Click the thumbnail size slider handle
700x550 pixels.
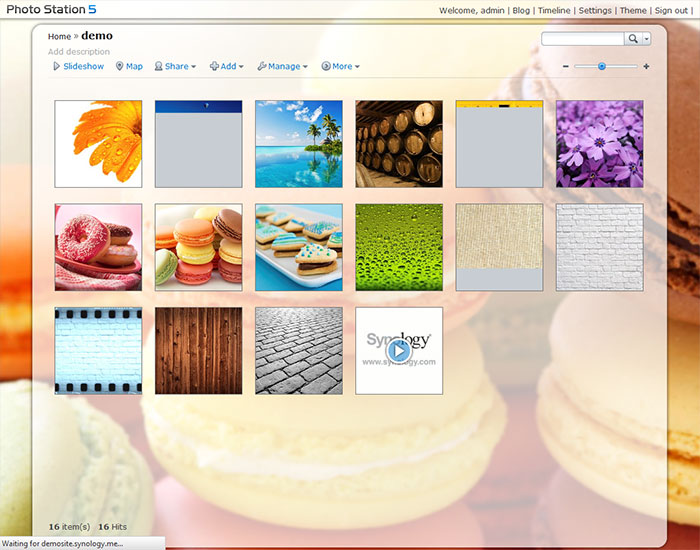click(x=602, y=67)
